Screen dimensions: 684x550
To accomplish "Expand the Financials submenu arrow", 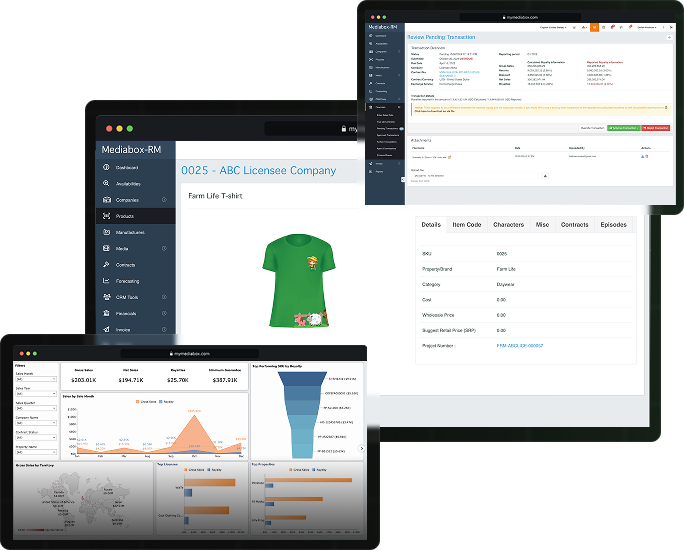I will [164, 313].
